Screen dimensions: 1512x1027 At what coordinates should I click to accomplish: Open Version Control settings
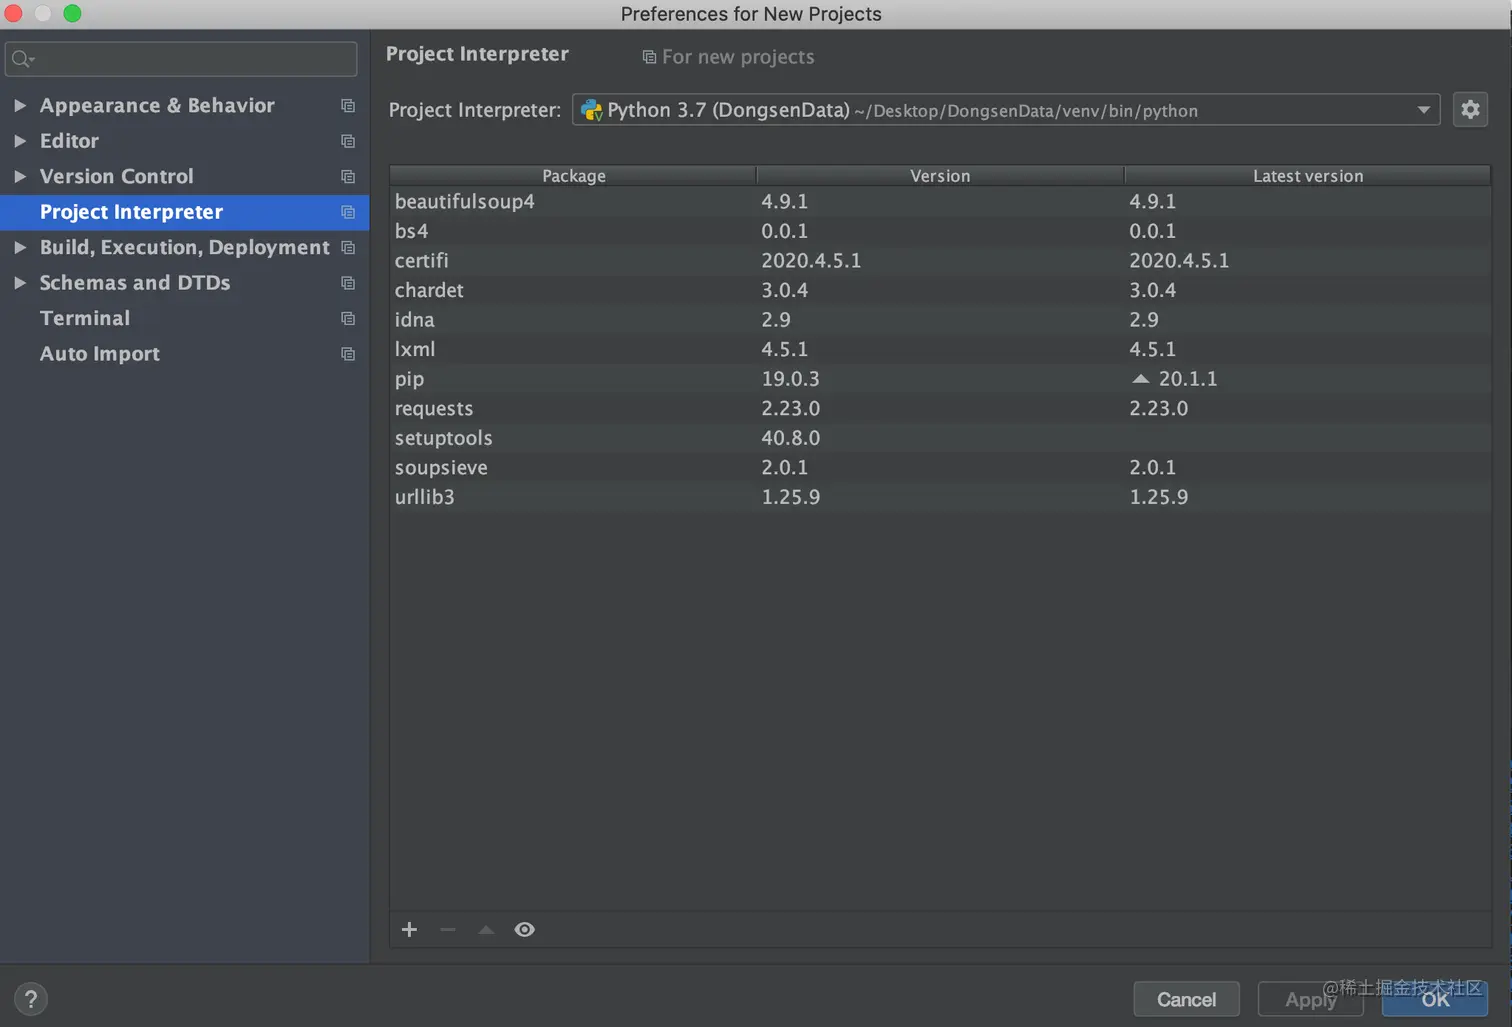(116, 176)
